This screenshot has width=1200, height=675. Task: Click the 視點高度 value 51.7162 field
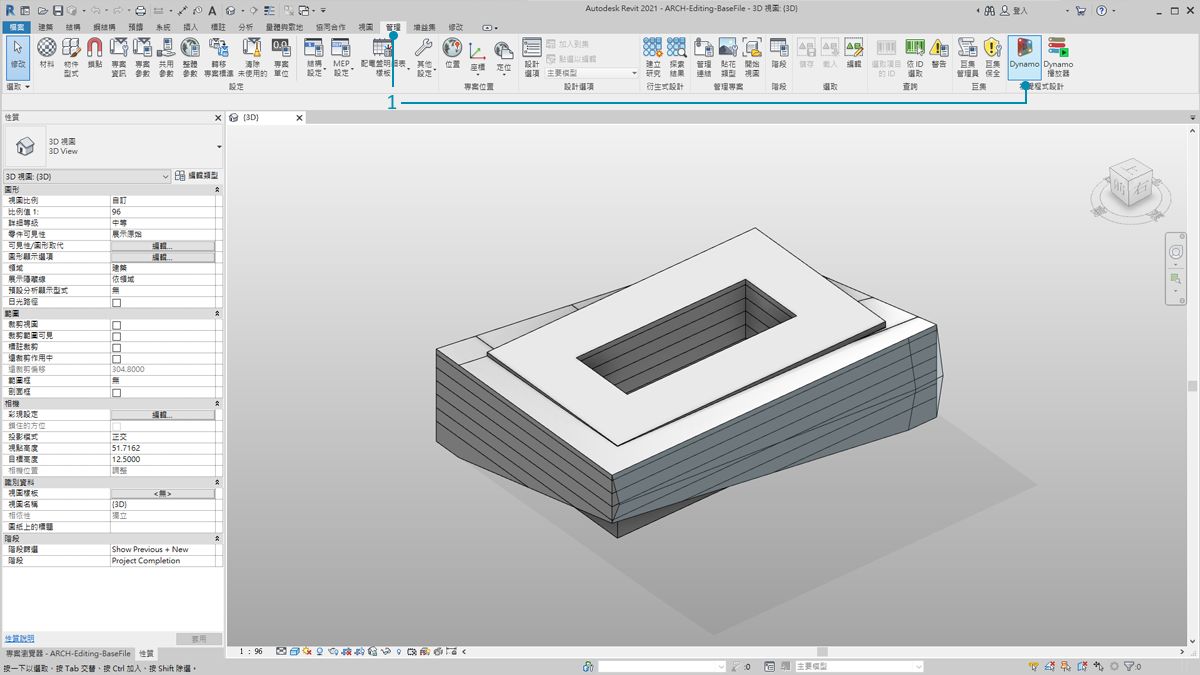pyautogui.click(x=162, y=448)
